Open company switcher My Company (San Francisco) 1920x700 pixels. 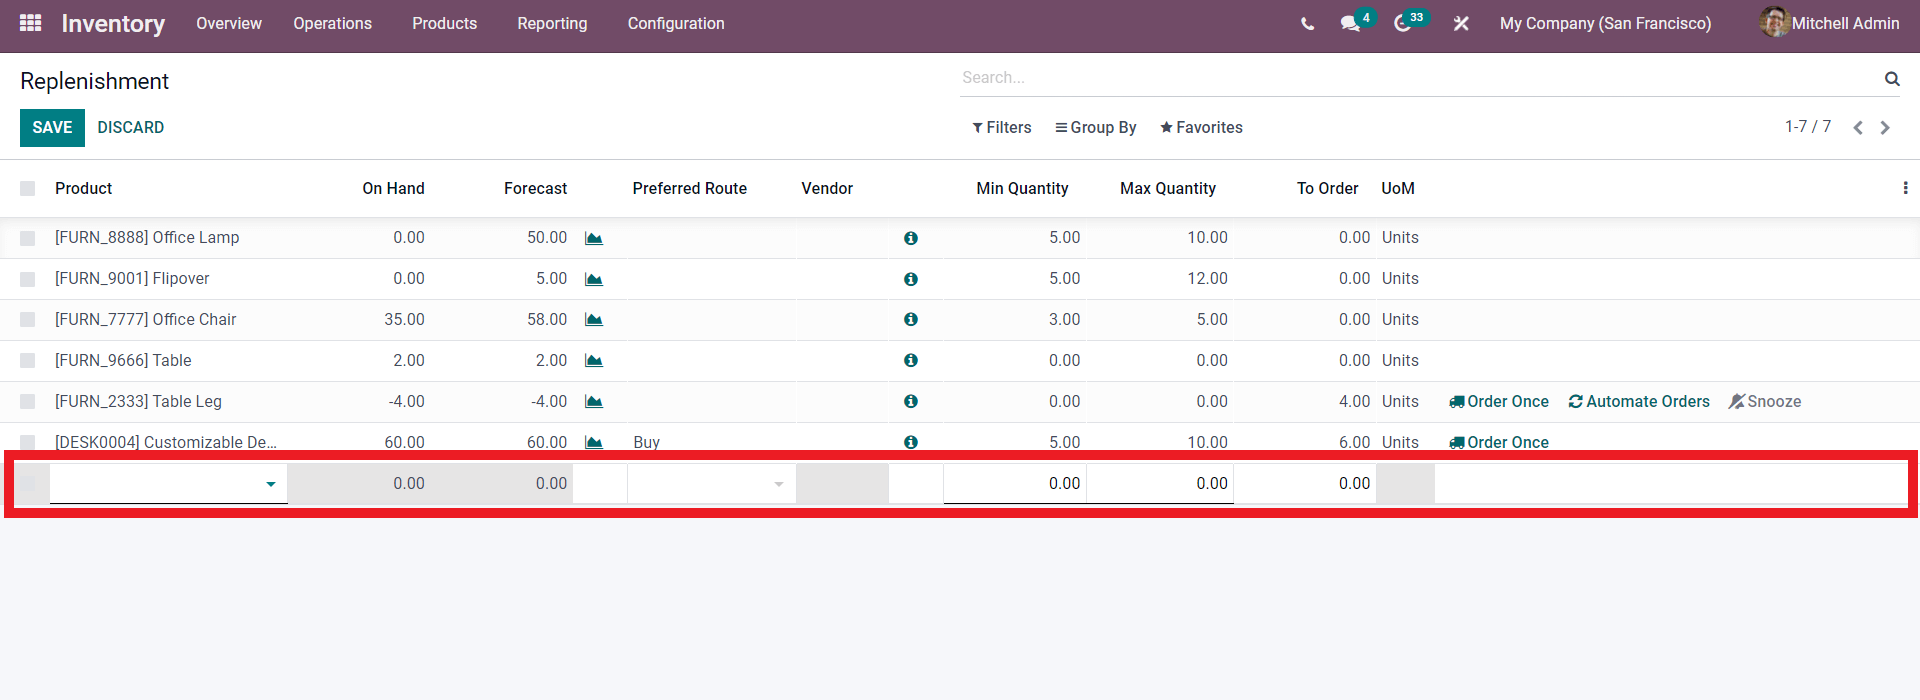tap(1605, 23)
